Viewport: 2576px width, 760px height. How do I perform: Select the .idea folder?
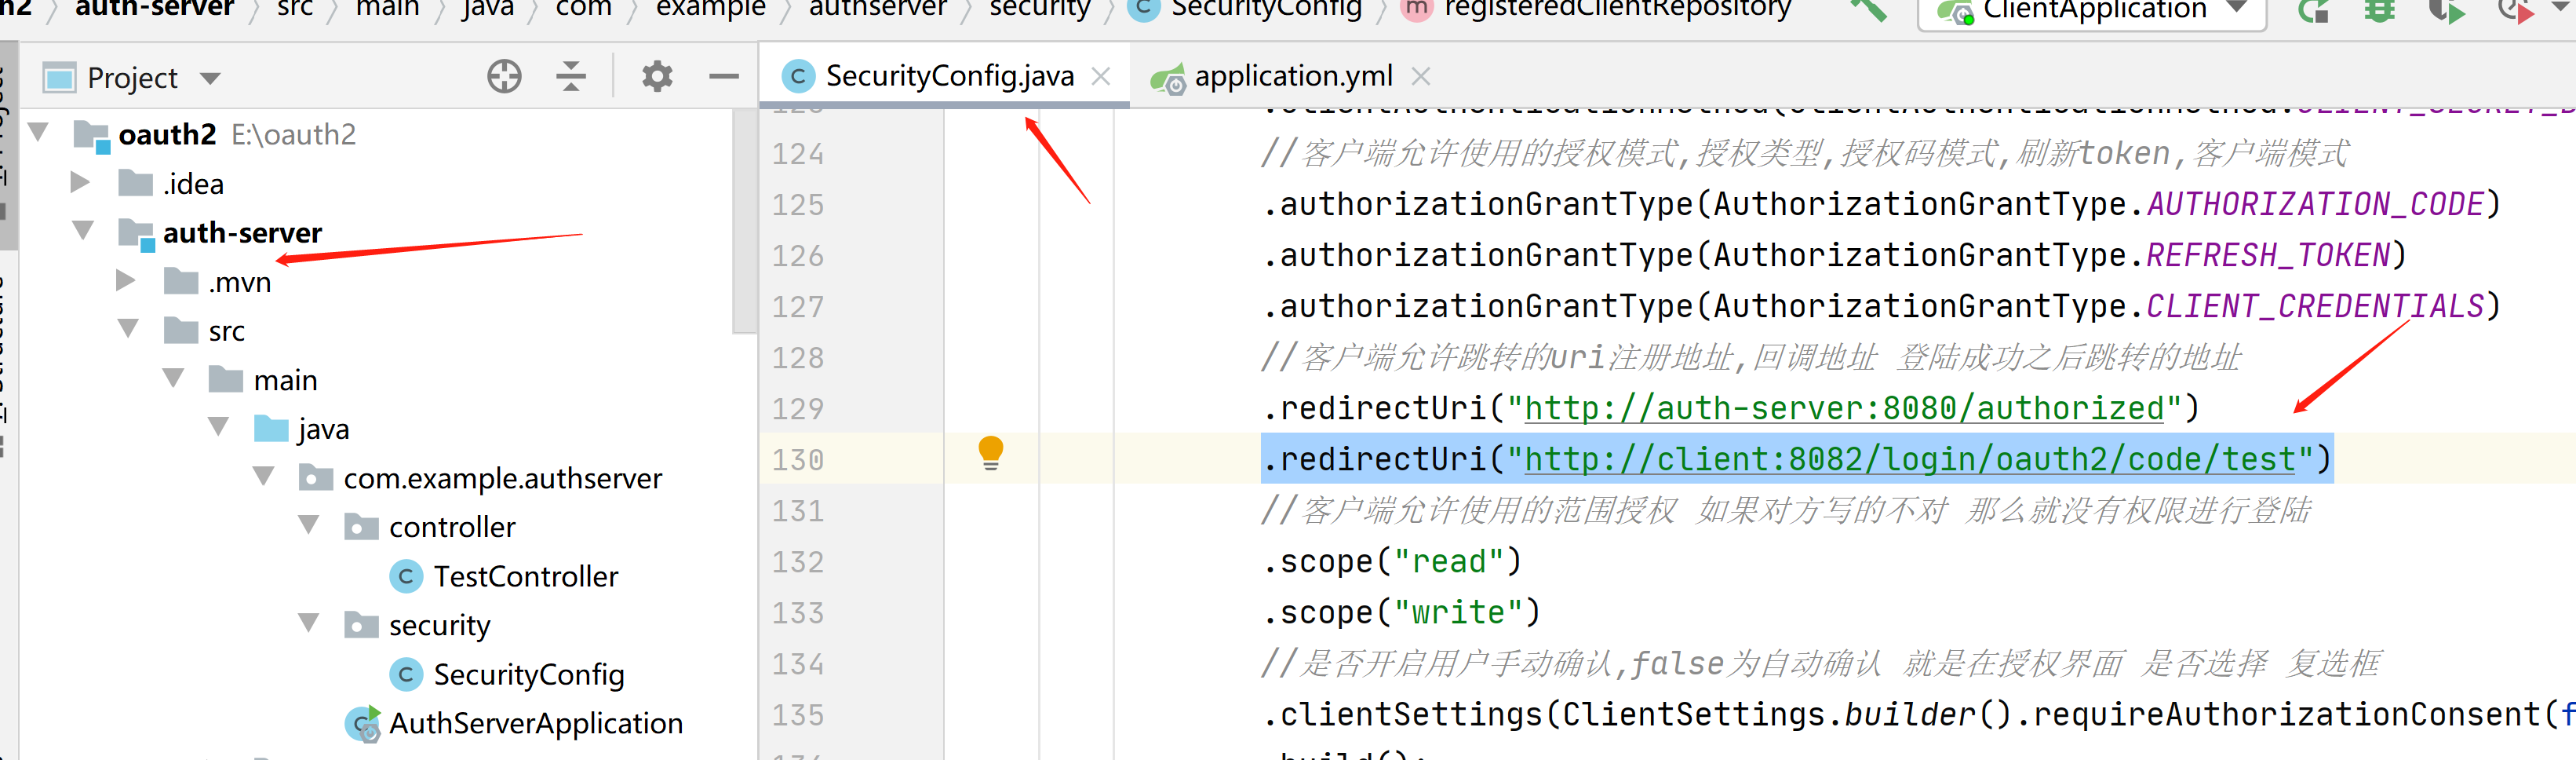pos(193,184)
